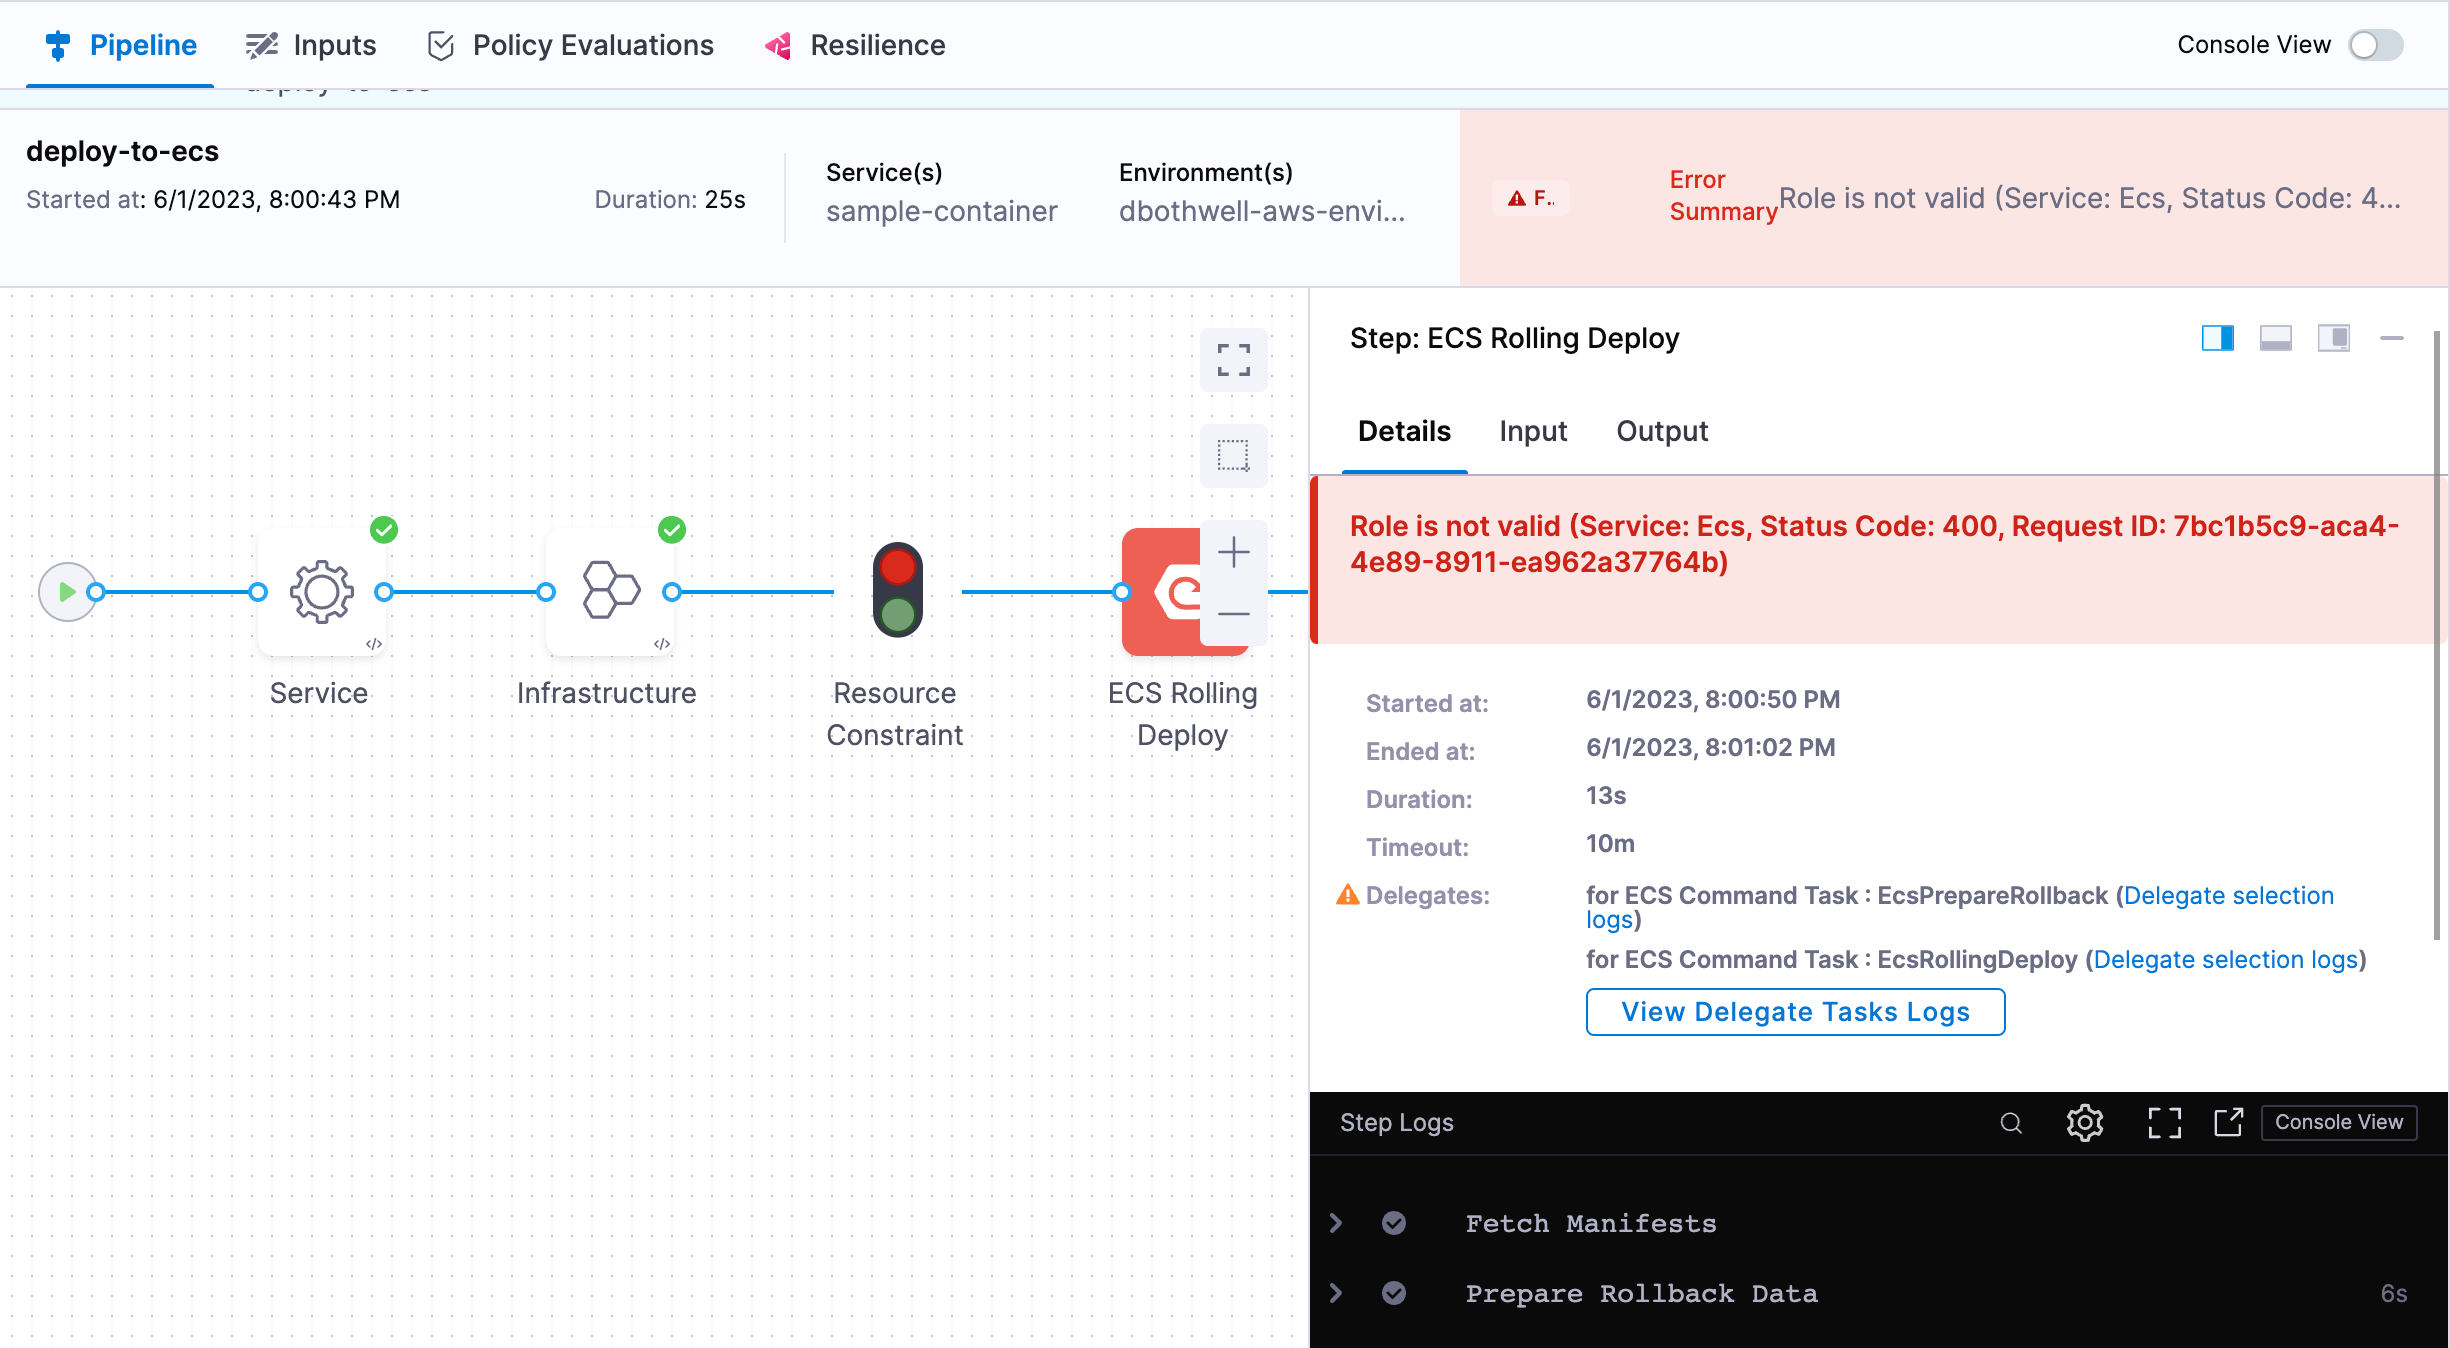Screen dimensions: 2450x1348
Task: Search within Step Logs
Action: tap(2011, 1123)
